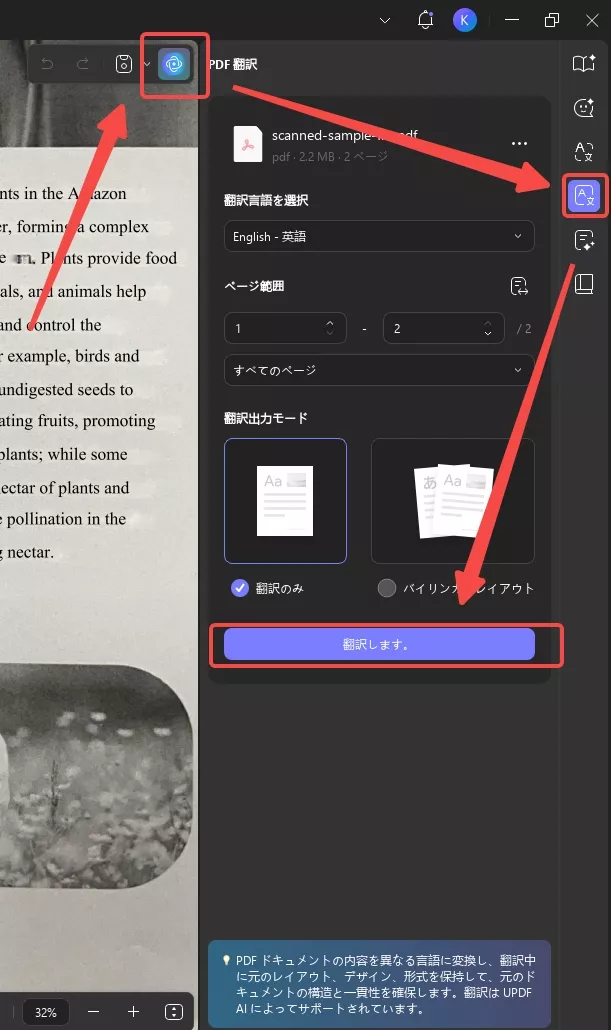Screen dimensions: 611x1030
Task: Select the bilingual layout output mode card
Action: [453, 501]
